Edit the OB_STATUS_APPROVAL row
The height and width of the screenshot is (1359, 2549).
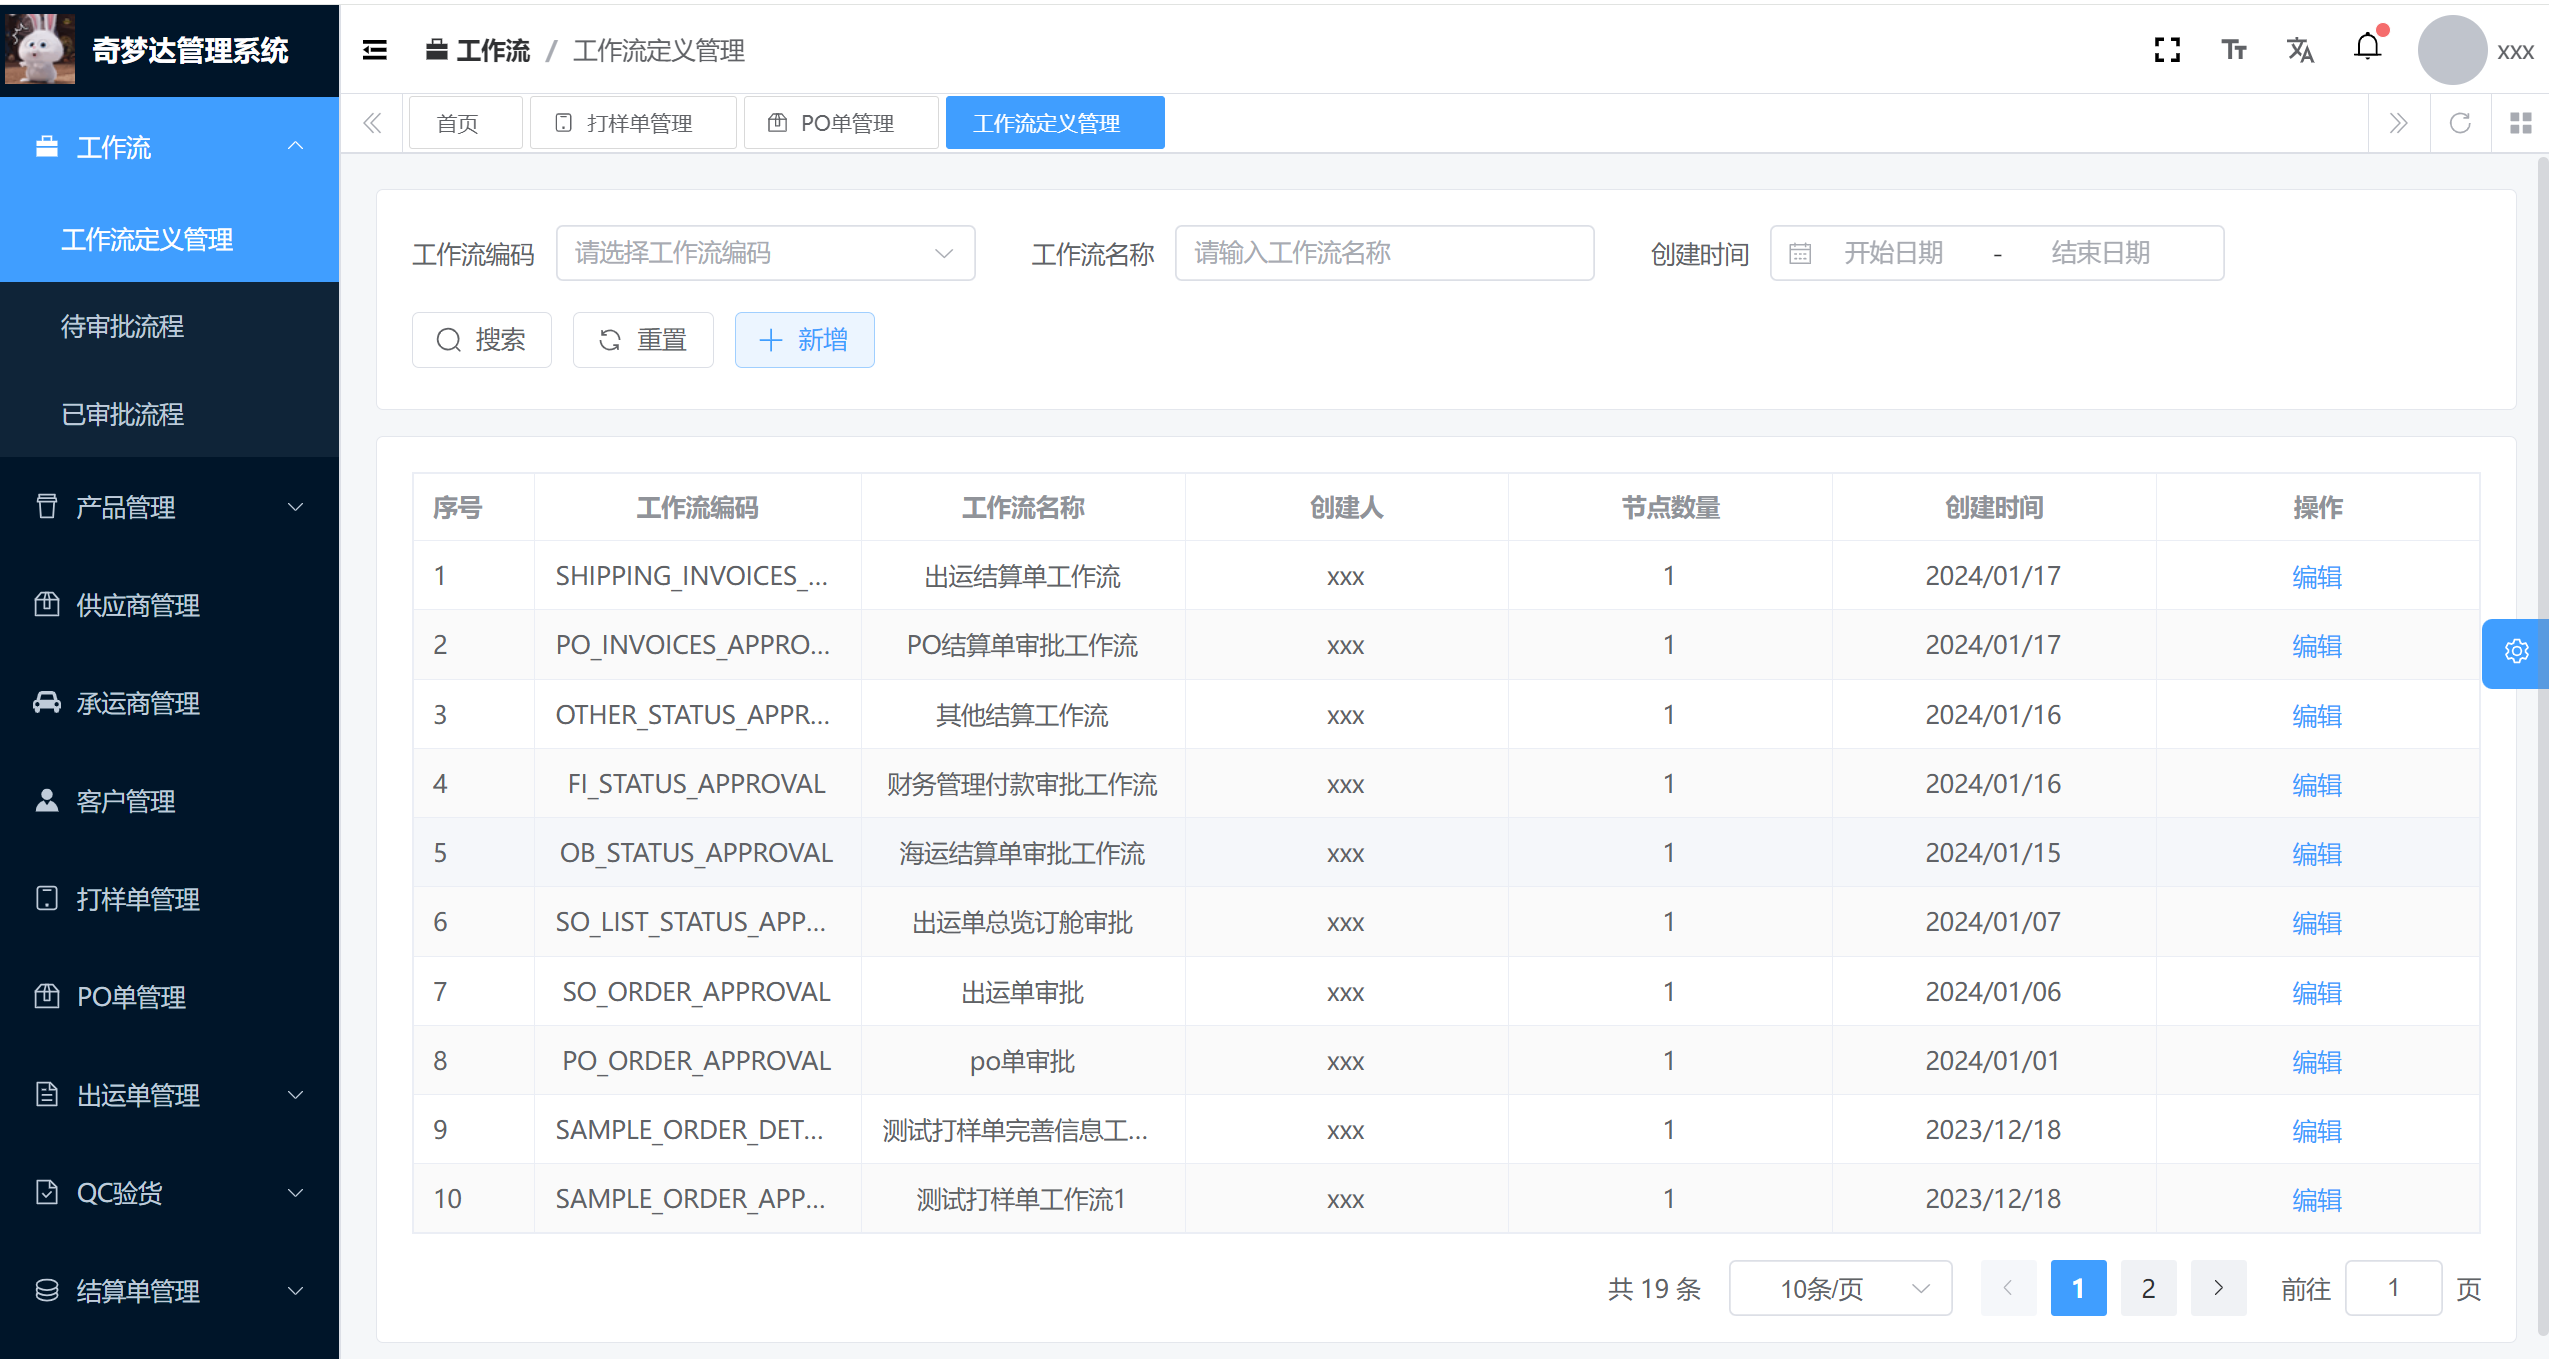pyautogui.click(x=2317, y=853)
